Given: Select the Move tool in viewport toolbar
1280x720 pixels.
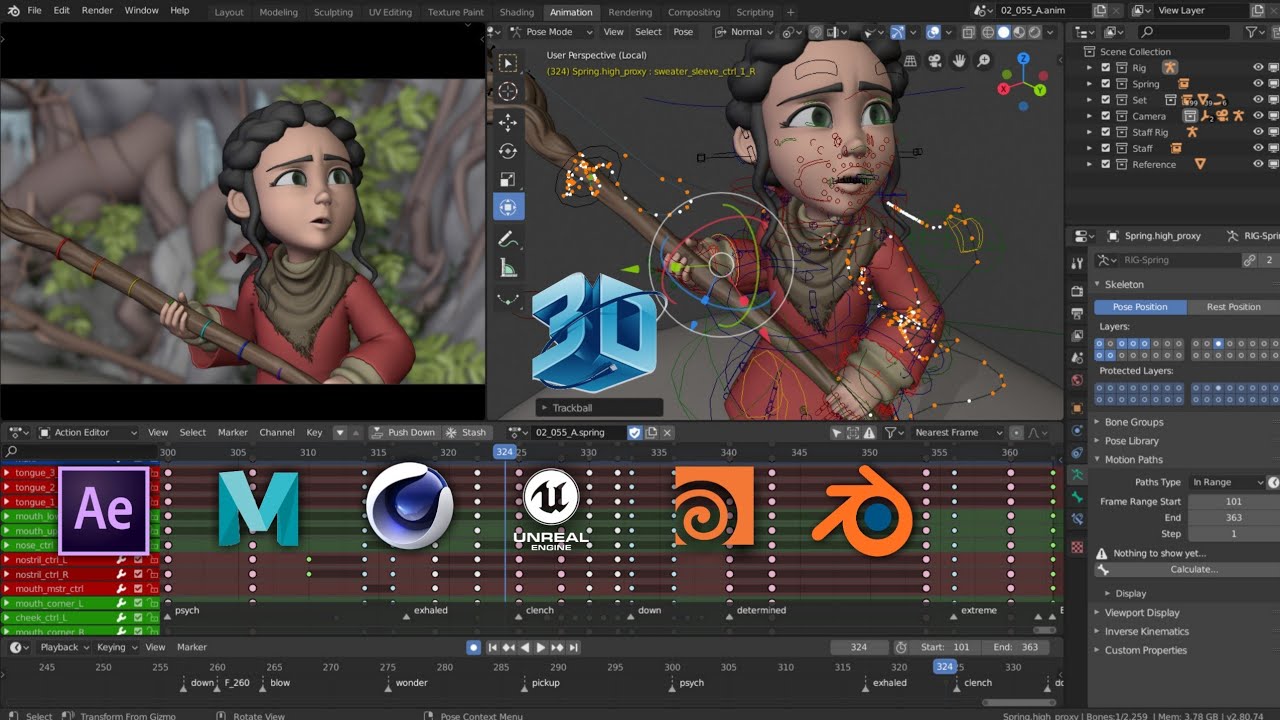Looking at the screenshot, I should click(508, 123).
